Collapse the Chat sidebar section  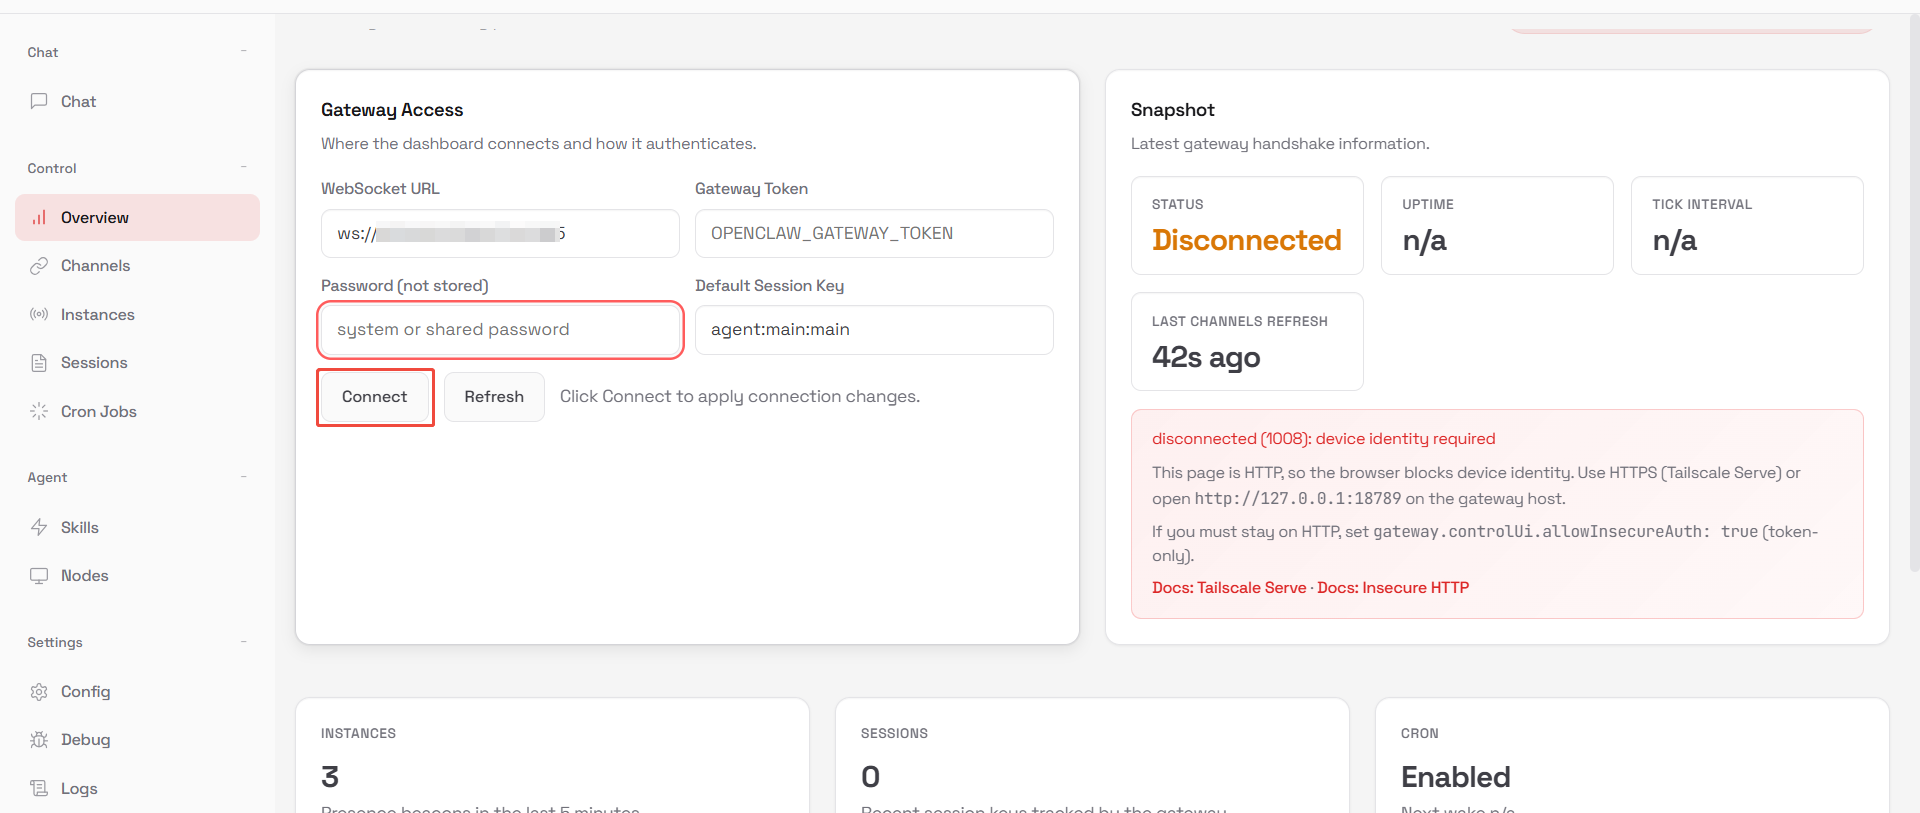(x=244, y=51)
